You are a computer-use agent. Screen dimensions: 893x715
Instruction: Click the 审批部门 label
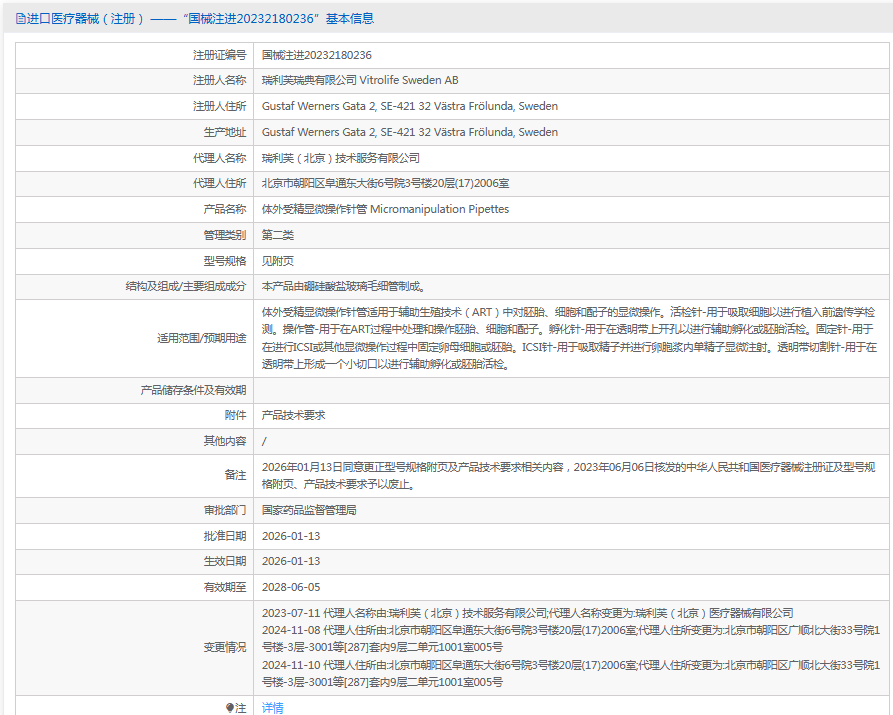tap(225, 510)
